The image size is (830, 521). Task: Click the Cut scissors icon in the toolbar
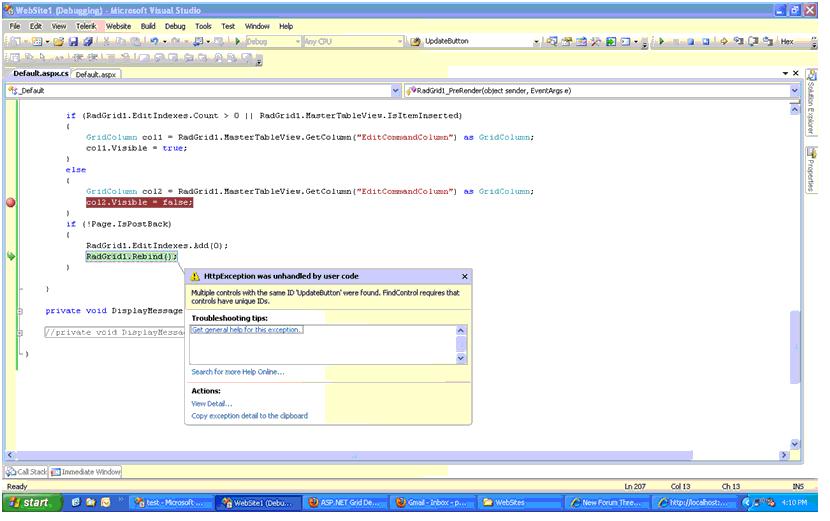click(x=106, y=41)
